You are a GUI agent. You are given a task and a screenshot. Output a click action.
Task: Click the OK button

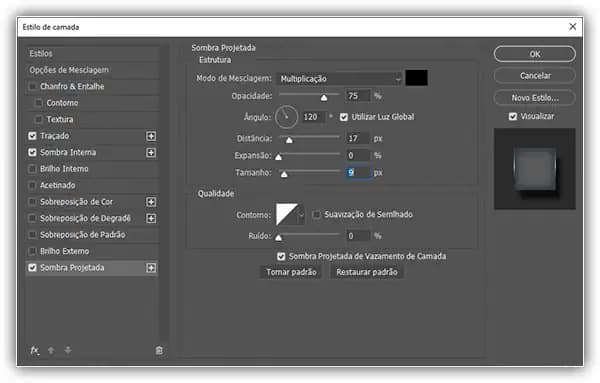tap(535, 54)
